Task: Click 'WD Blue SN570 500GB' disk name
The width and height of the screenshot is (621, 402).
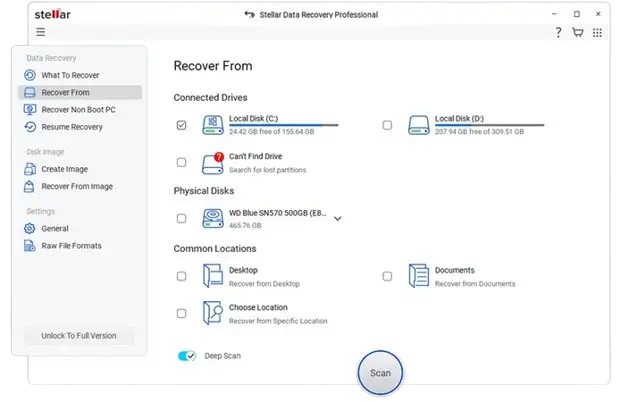Action: (x=278, y=213)
